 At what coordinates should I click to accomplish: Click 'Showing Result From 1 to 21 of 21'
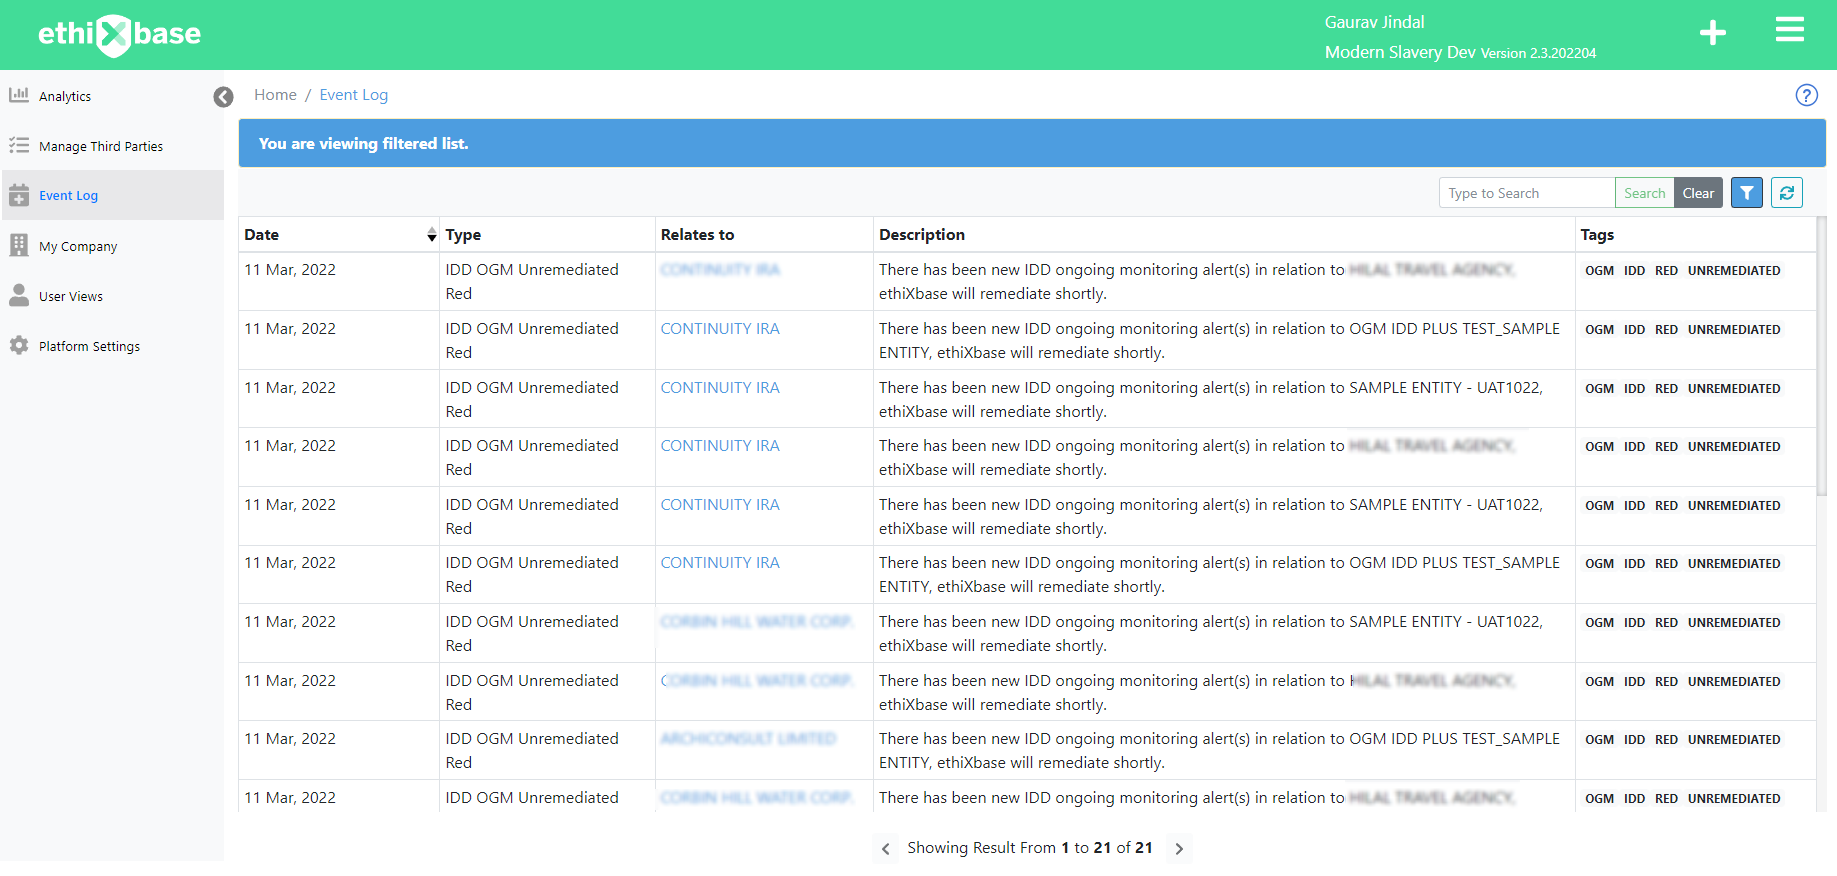(x=1030, y=848)
